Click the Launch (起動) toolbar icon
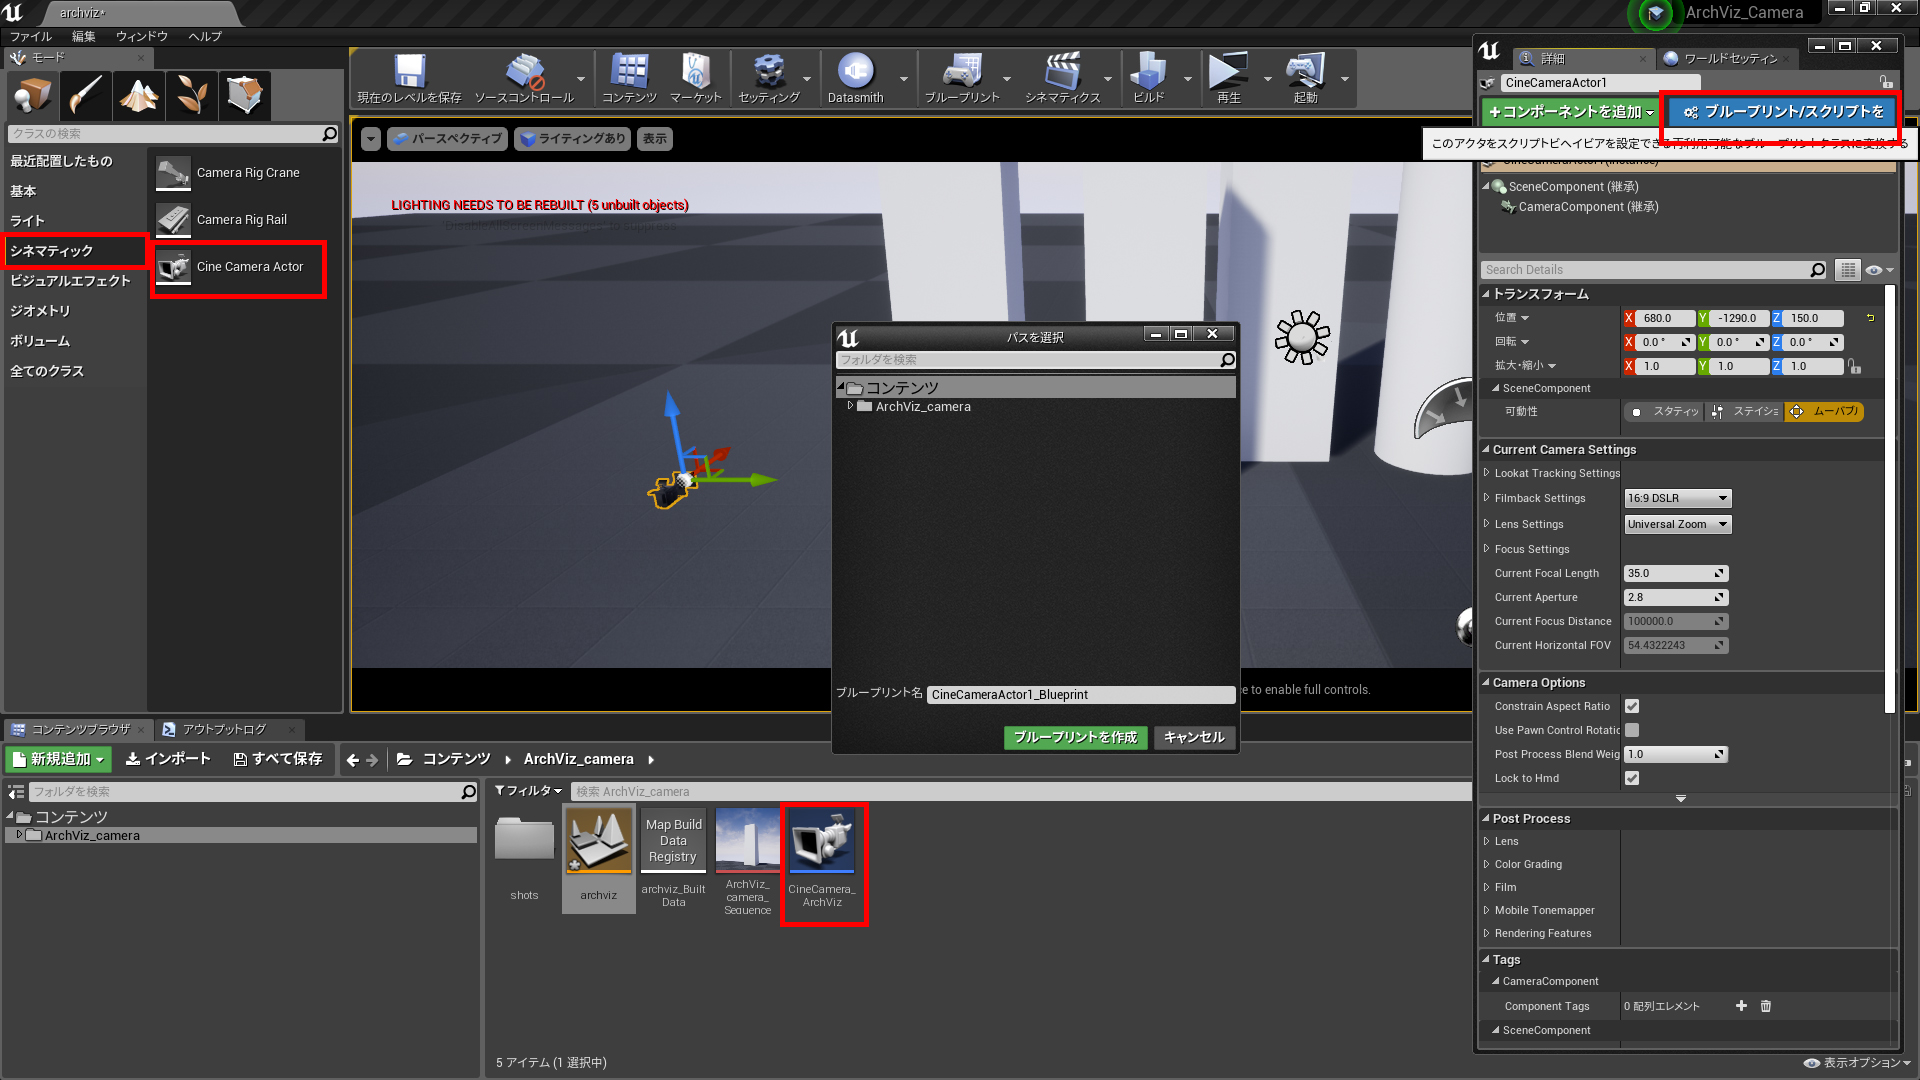Screen dimensions: 1920x1080 1305,78
